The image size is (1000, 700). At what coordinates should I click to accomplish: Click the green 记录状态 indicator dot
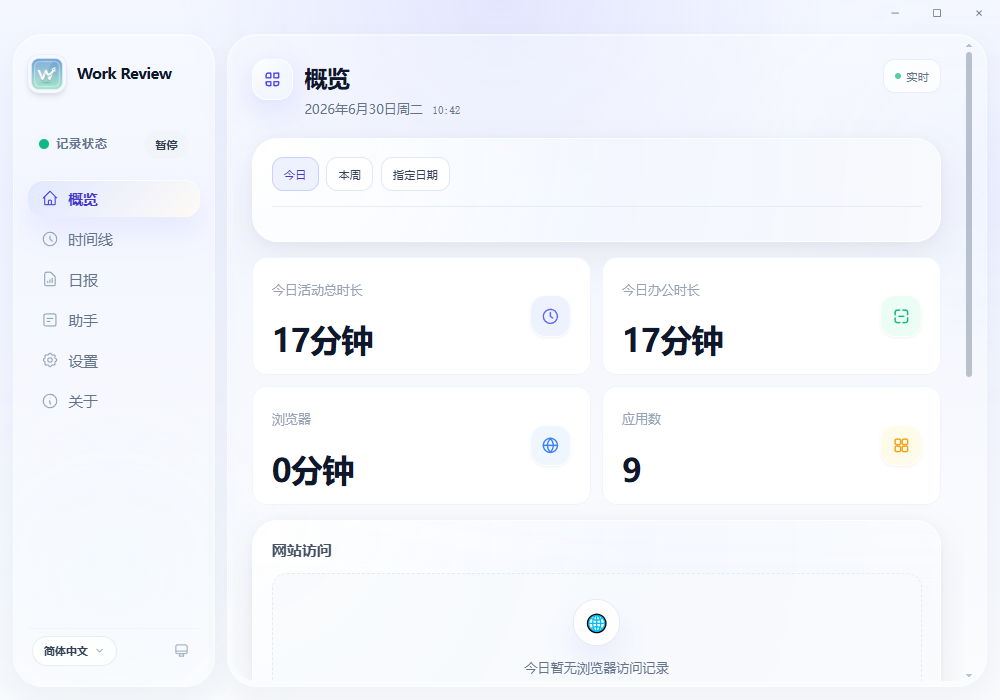[x=44, y=144]
